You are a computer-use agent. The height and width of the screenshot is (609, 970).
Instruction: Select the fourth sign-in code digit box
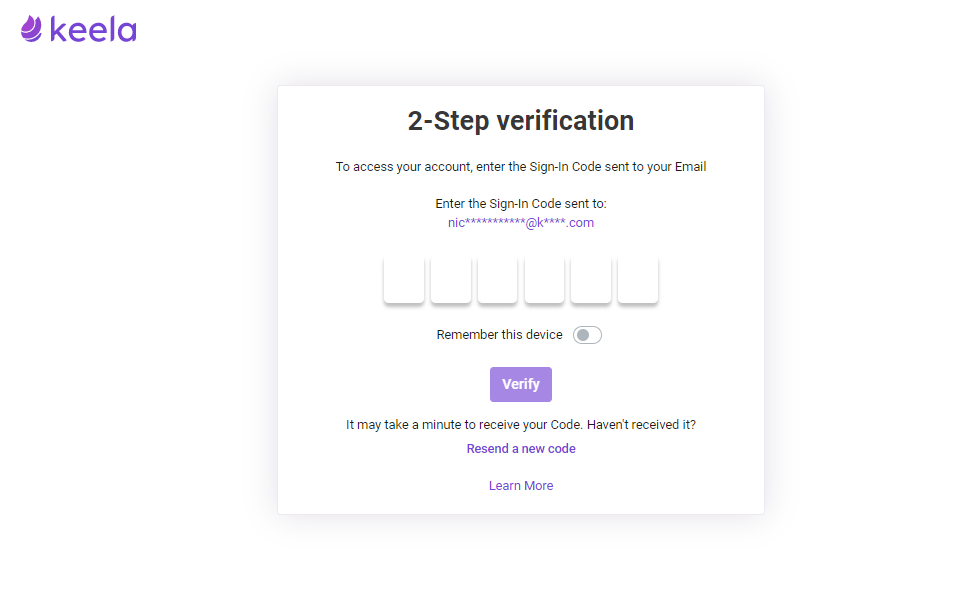pos(544,280)
